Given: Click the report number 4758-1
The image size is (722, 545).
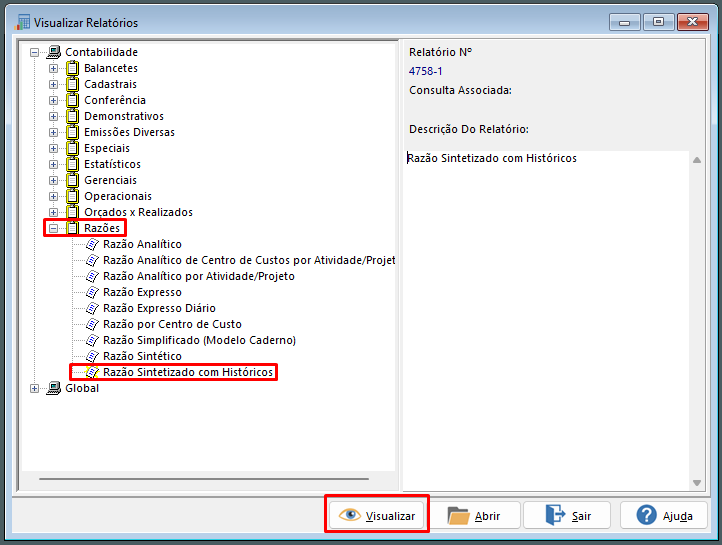Looking at the screenshot, I should tap(425, 71).
